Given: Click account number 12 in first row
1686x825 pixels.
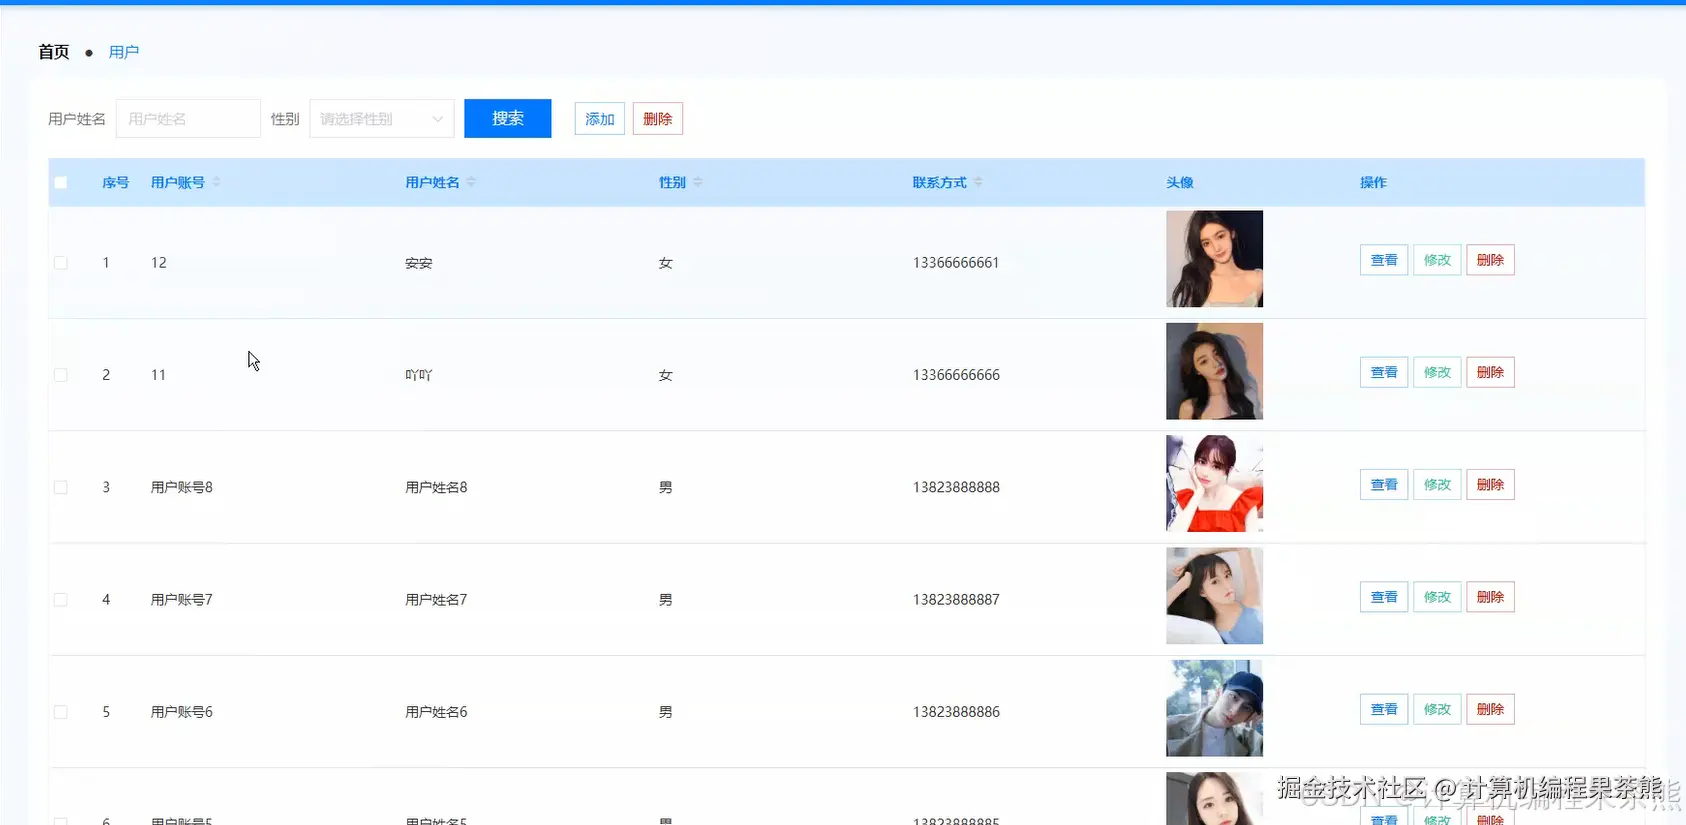Looking at the screenshot, I should [159, 263].
